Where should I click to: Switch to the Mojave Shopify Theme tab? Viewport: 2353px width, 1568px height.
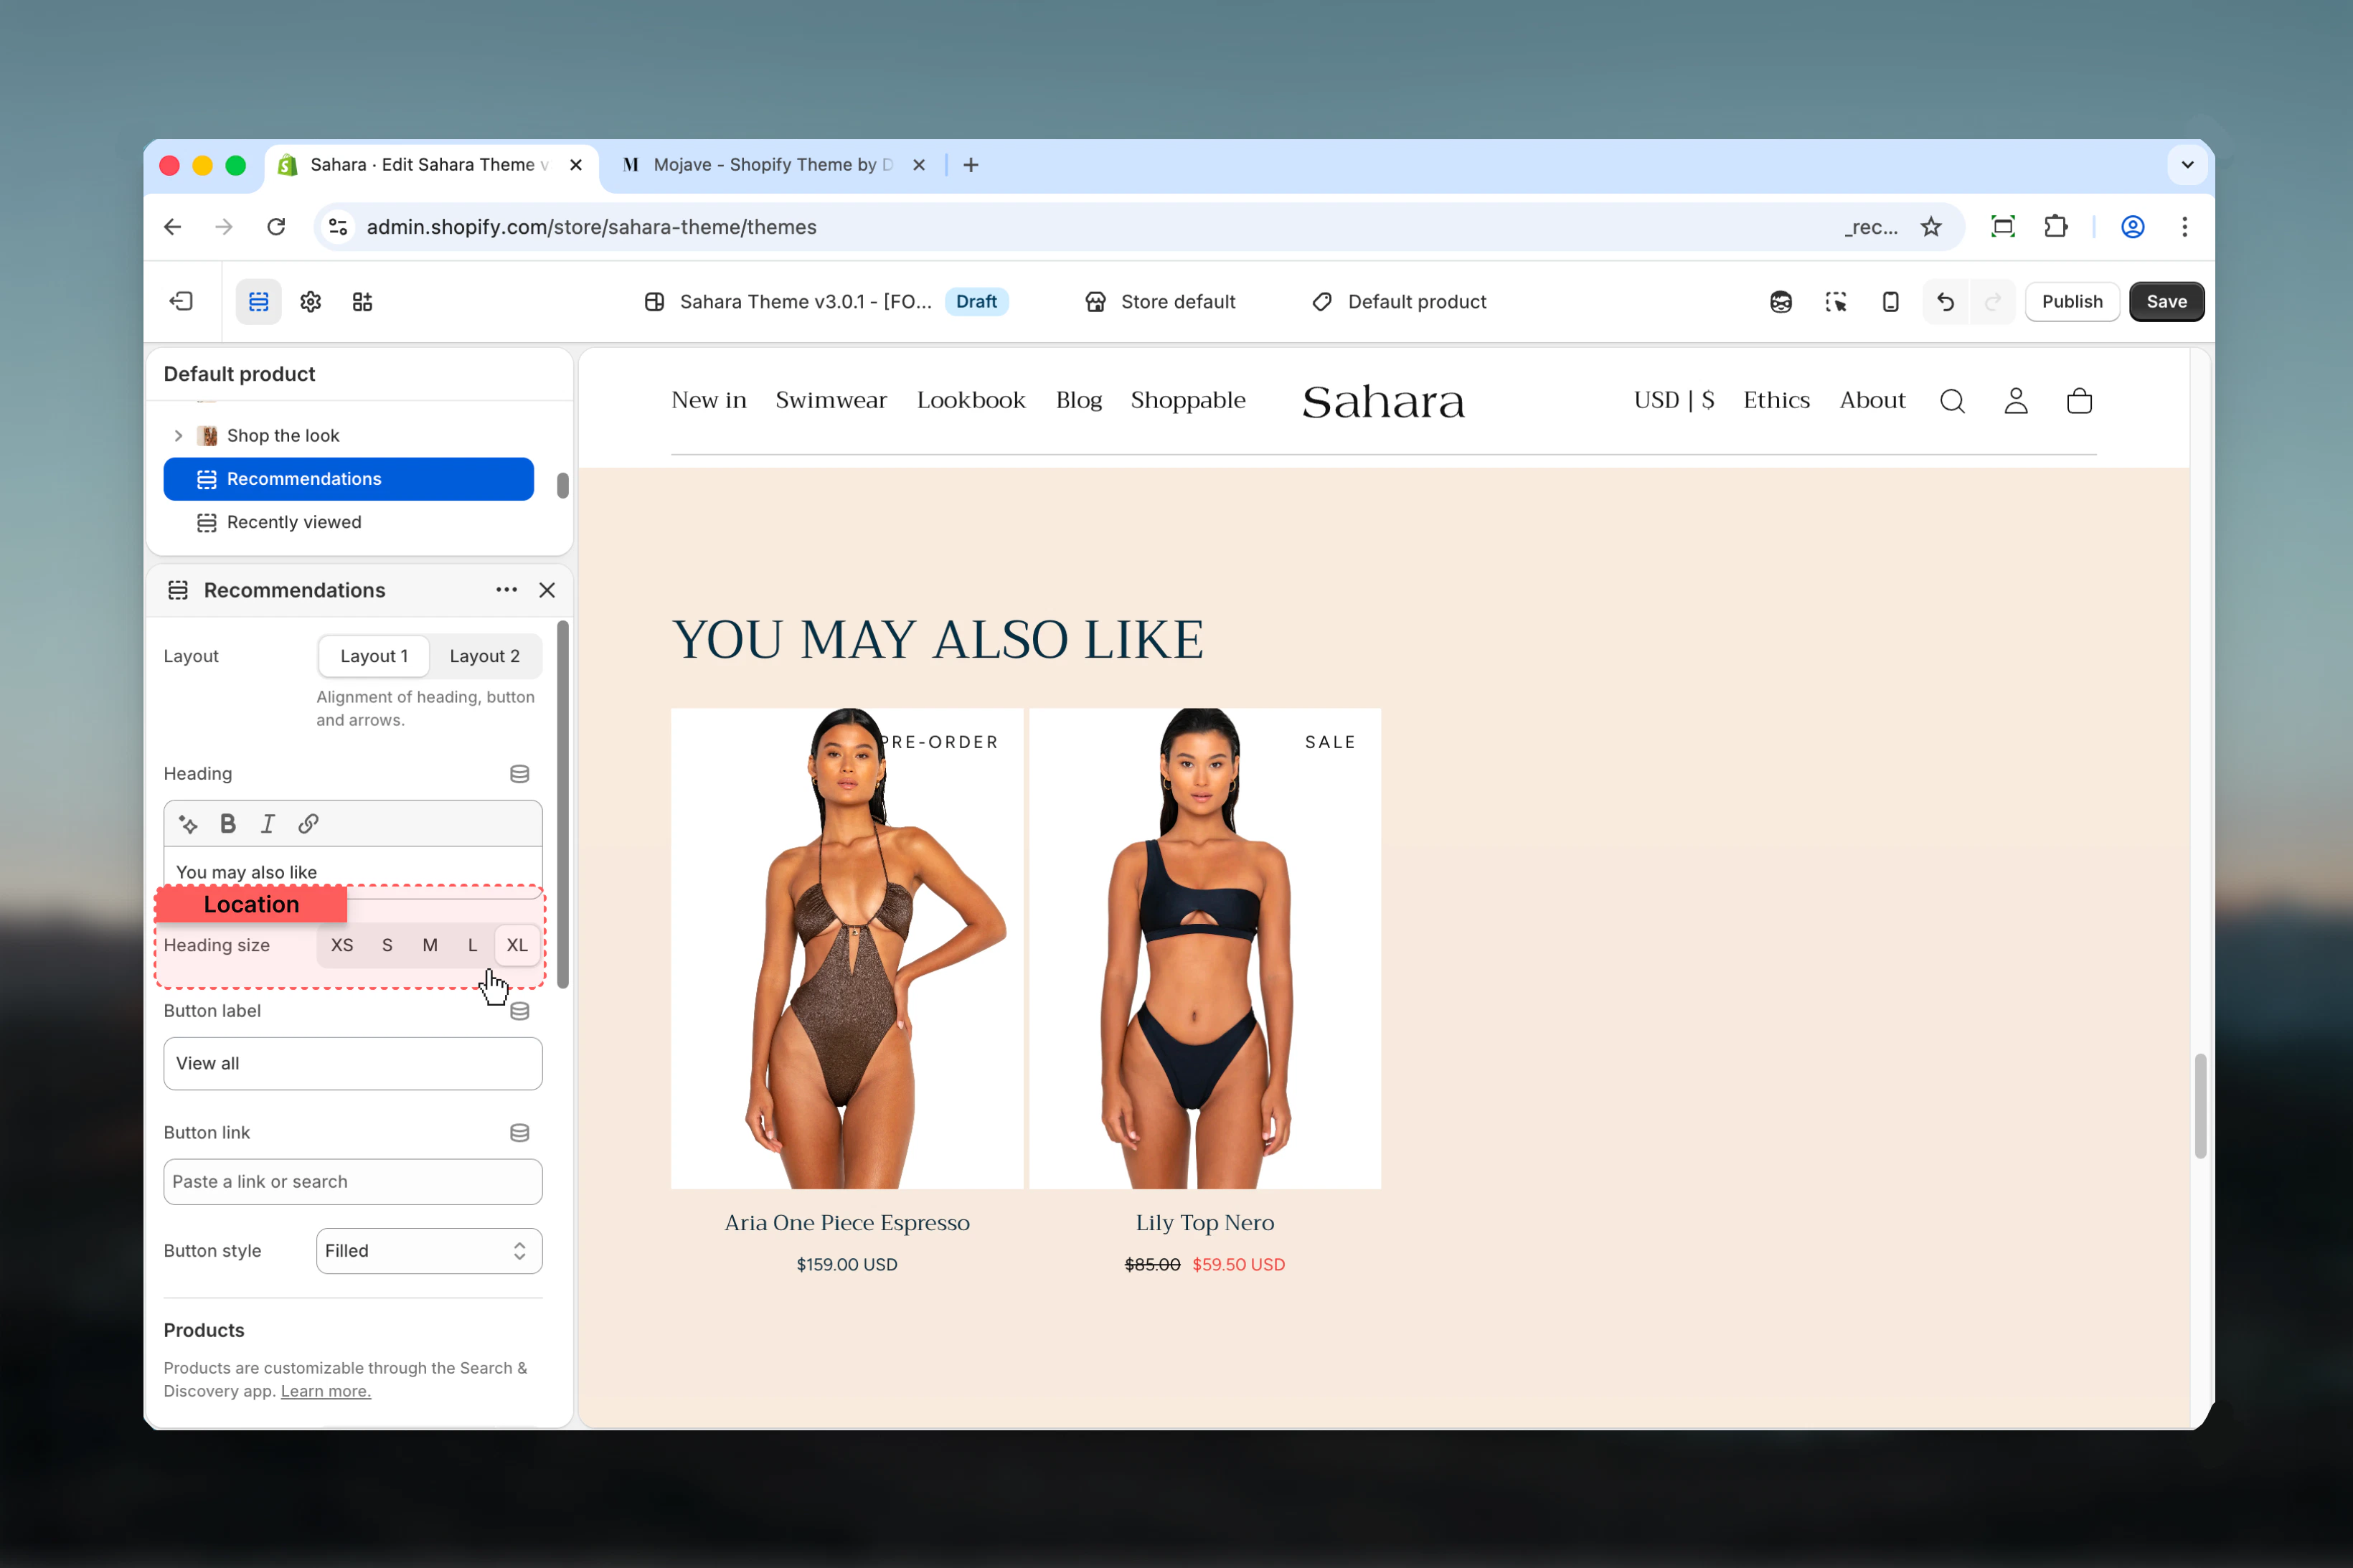point(773,165)
